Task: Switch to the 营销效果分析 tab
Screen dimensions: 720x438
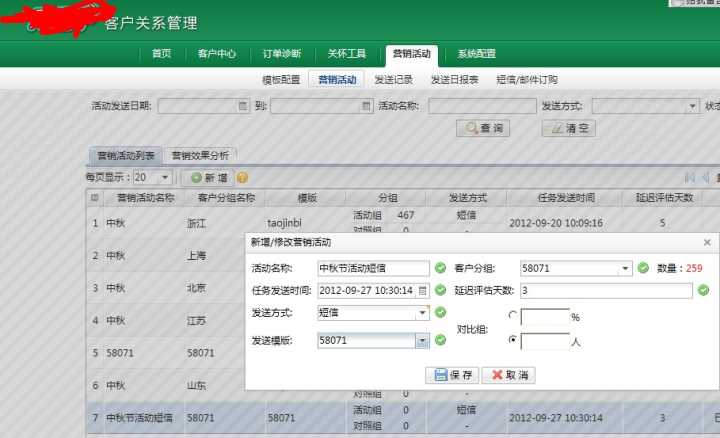Action: (200, 155)
